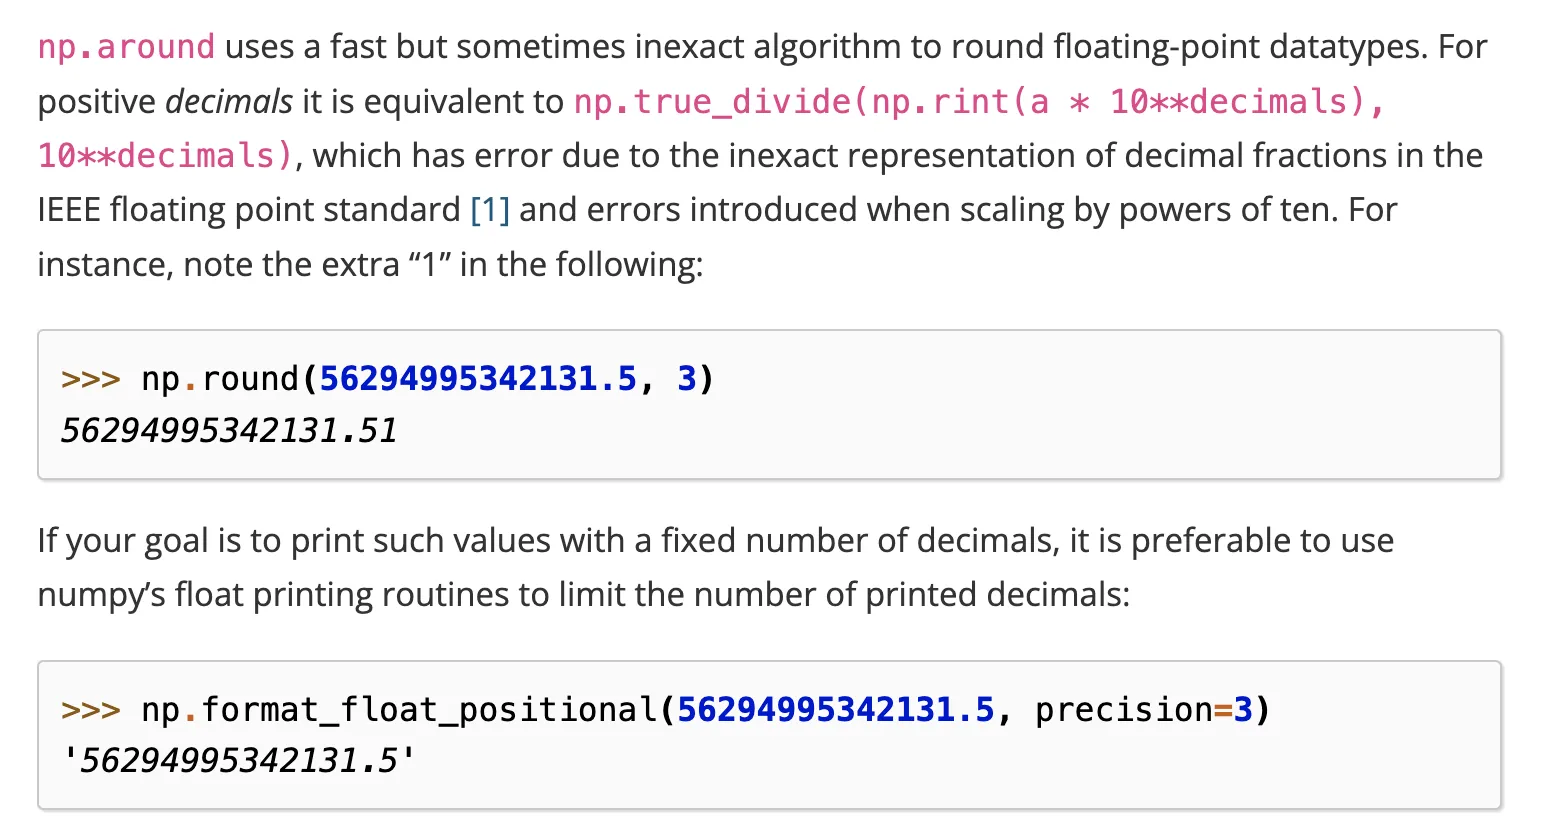Click the word round in np.round call
The image size is (1556, 836).
tap(250, 379)
